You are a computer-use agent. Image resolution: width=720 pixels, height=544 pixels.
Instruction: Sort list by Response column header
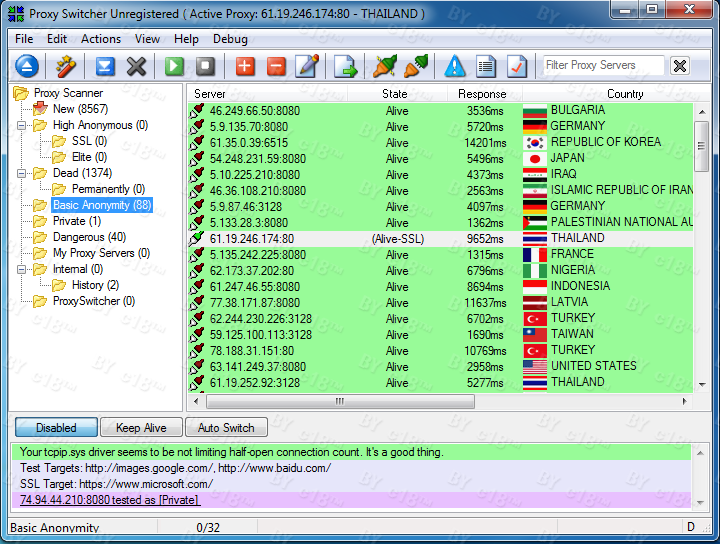482,94
